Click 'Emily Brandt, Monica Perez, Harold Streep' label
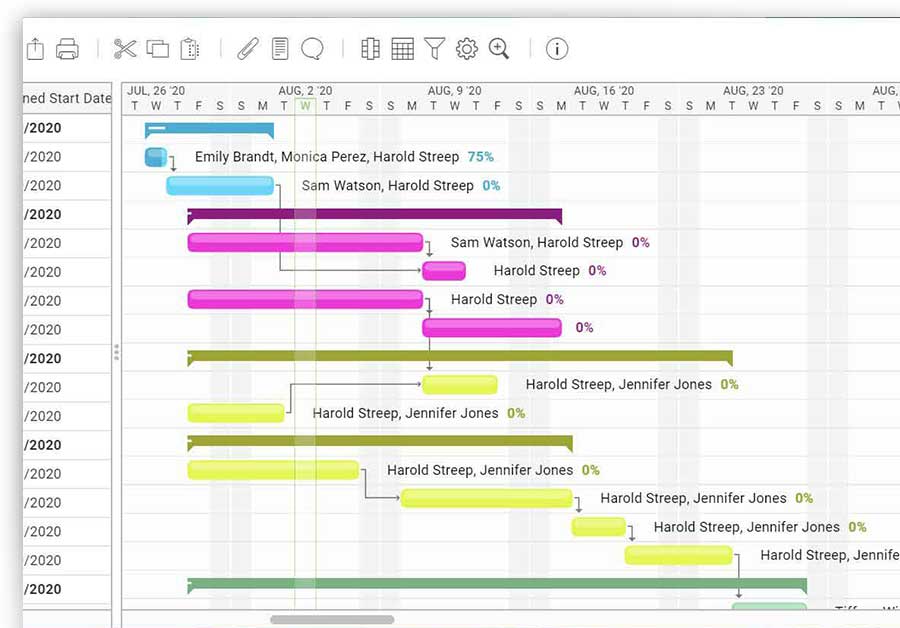Screen dimensions: 900x628 click(x=327, y=157)
